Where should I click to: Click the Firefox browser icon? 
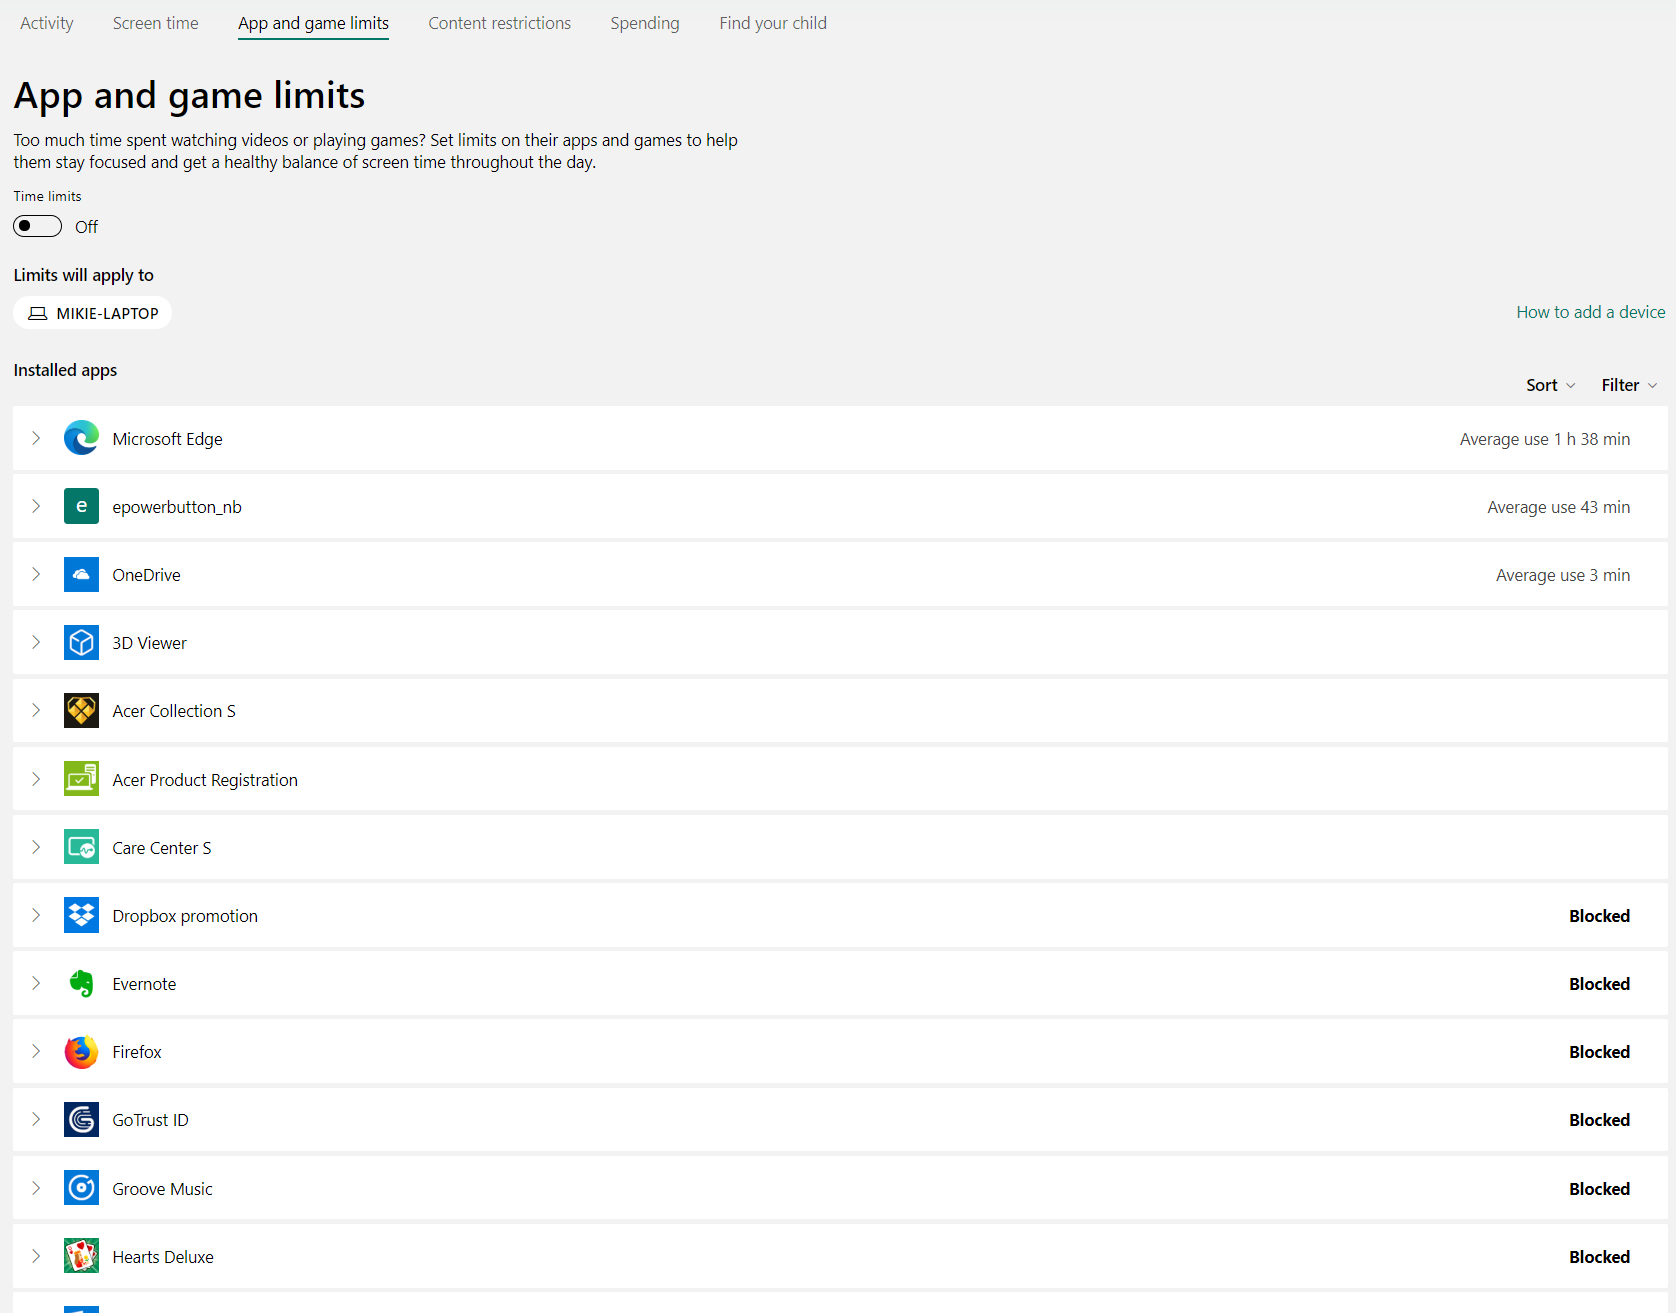[81, 1051]
